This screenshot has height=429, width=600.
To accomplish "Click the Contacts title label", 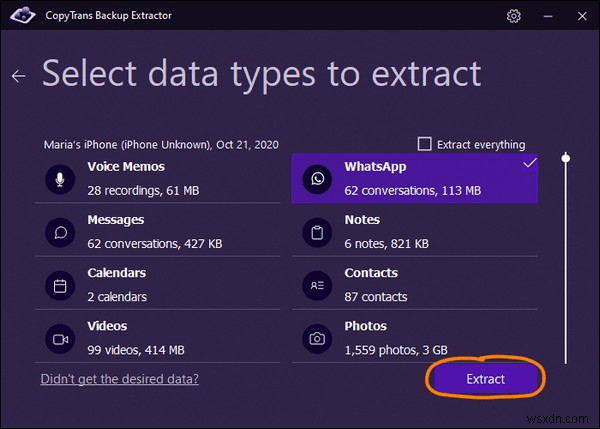I will [371, 273].
